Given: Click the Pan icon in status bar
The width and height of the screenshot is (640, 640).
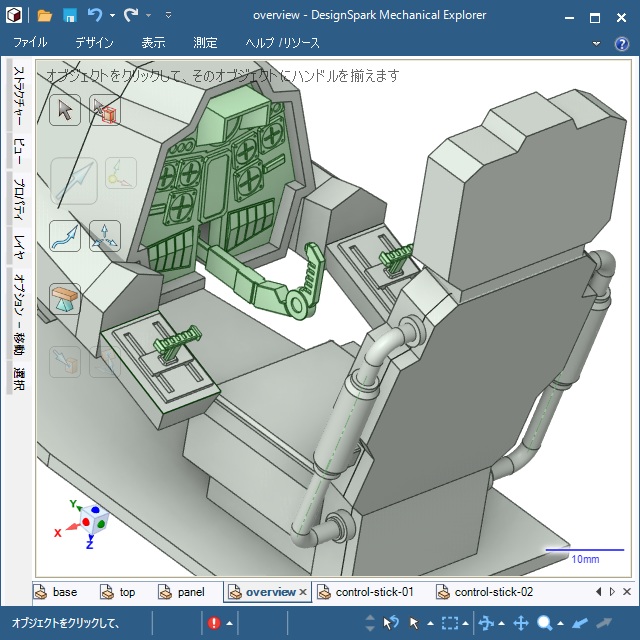Looking at the screenshot, I should pos(521,623).
